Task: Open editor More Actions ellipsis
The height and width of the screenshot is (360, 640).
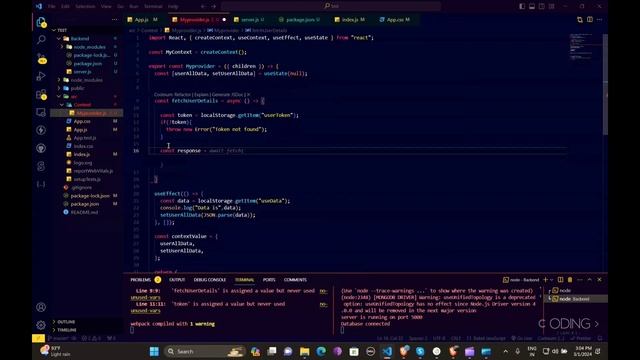Action: click(x=599, y=20)
